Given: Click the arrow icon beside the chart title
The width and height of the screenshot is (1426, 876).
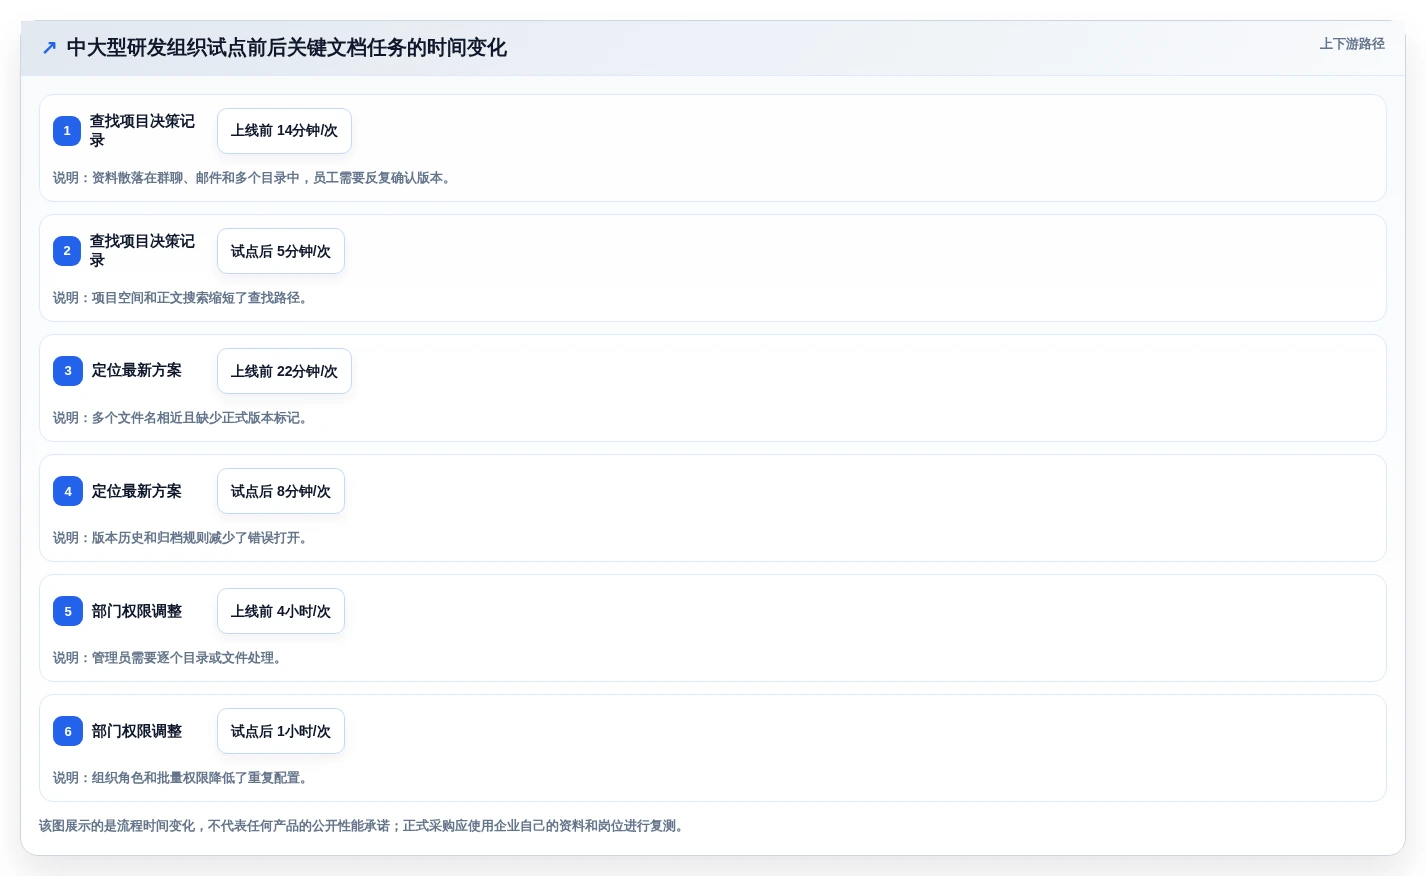Looking at the screenshot, I should tap(49, 48).
